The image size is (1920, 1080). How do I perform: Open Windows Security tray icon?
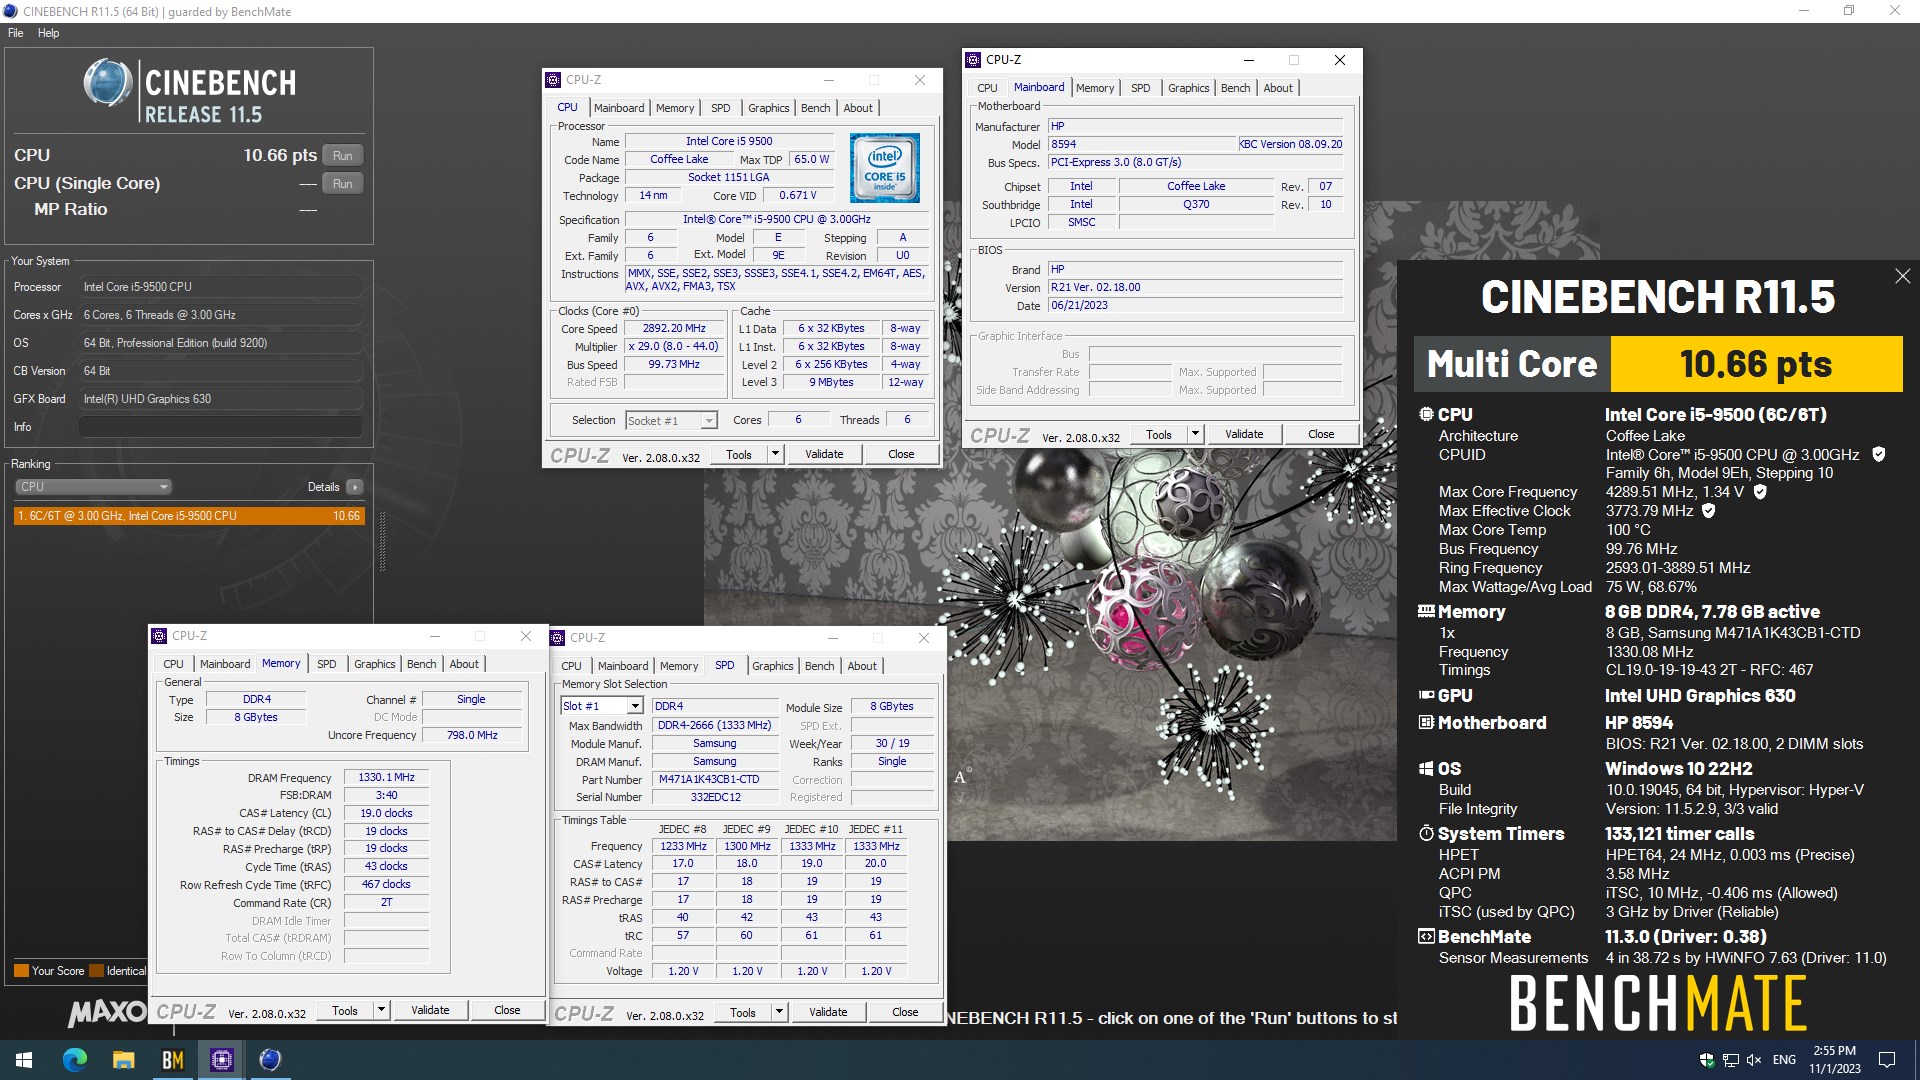[1707, 1060]
